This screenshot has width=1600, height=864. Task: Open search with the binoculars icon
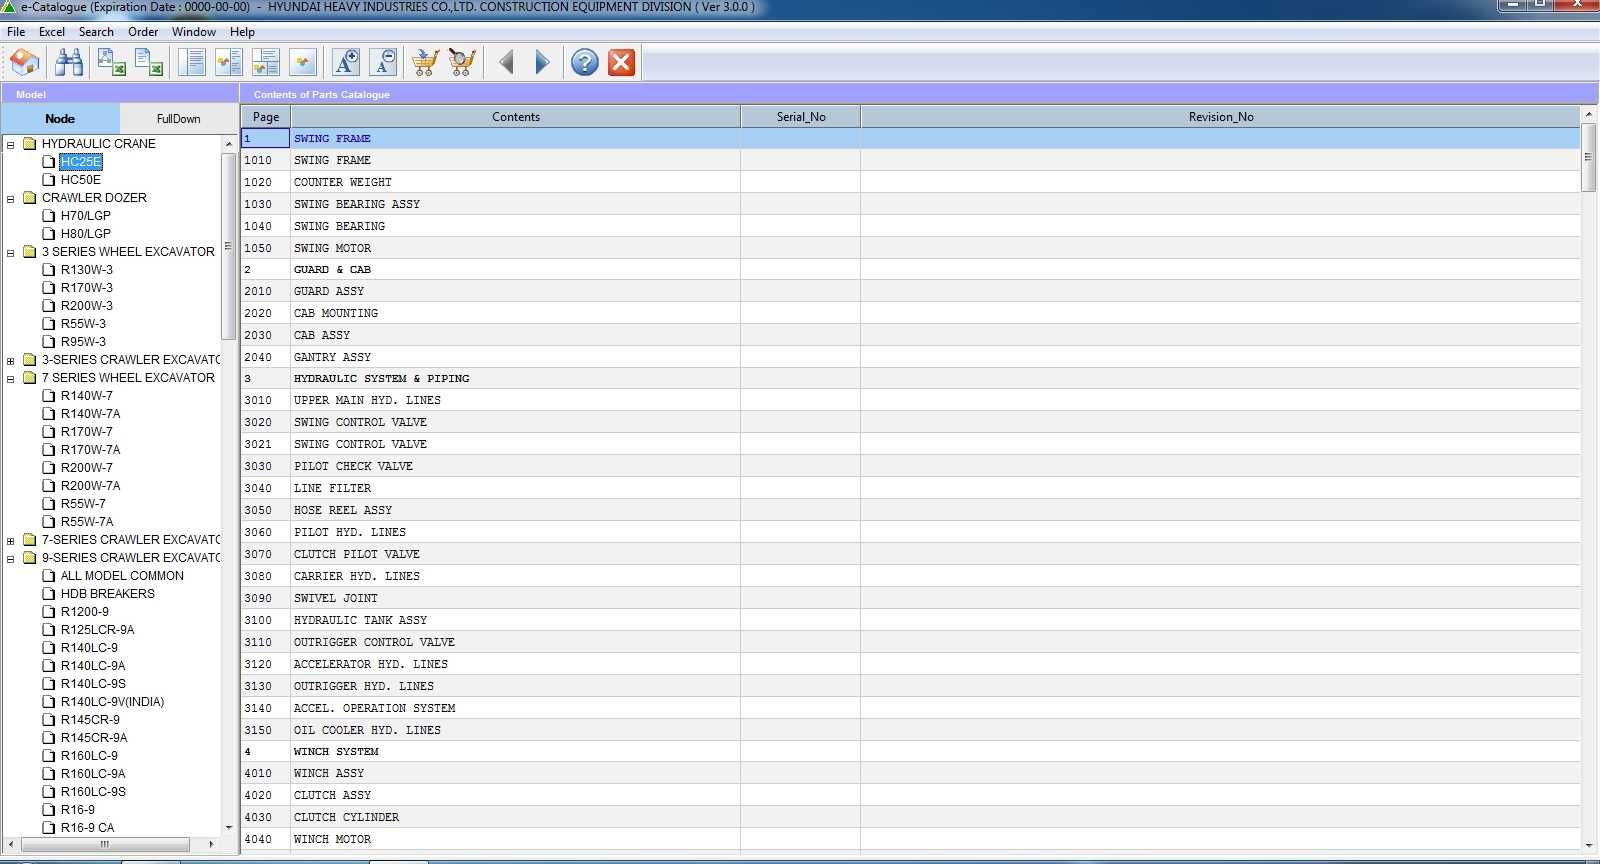(x=69, y=63)
